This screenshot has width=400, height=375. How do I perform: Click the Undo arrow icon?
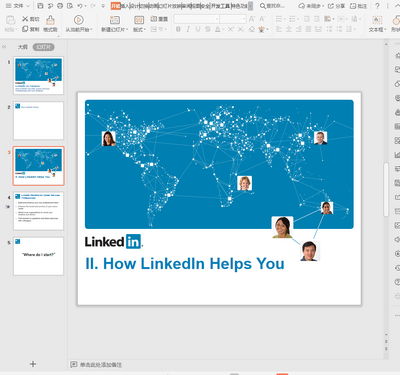80,6
